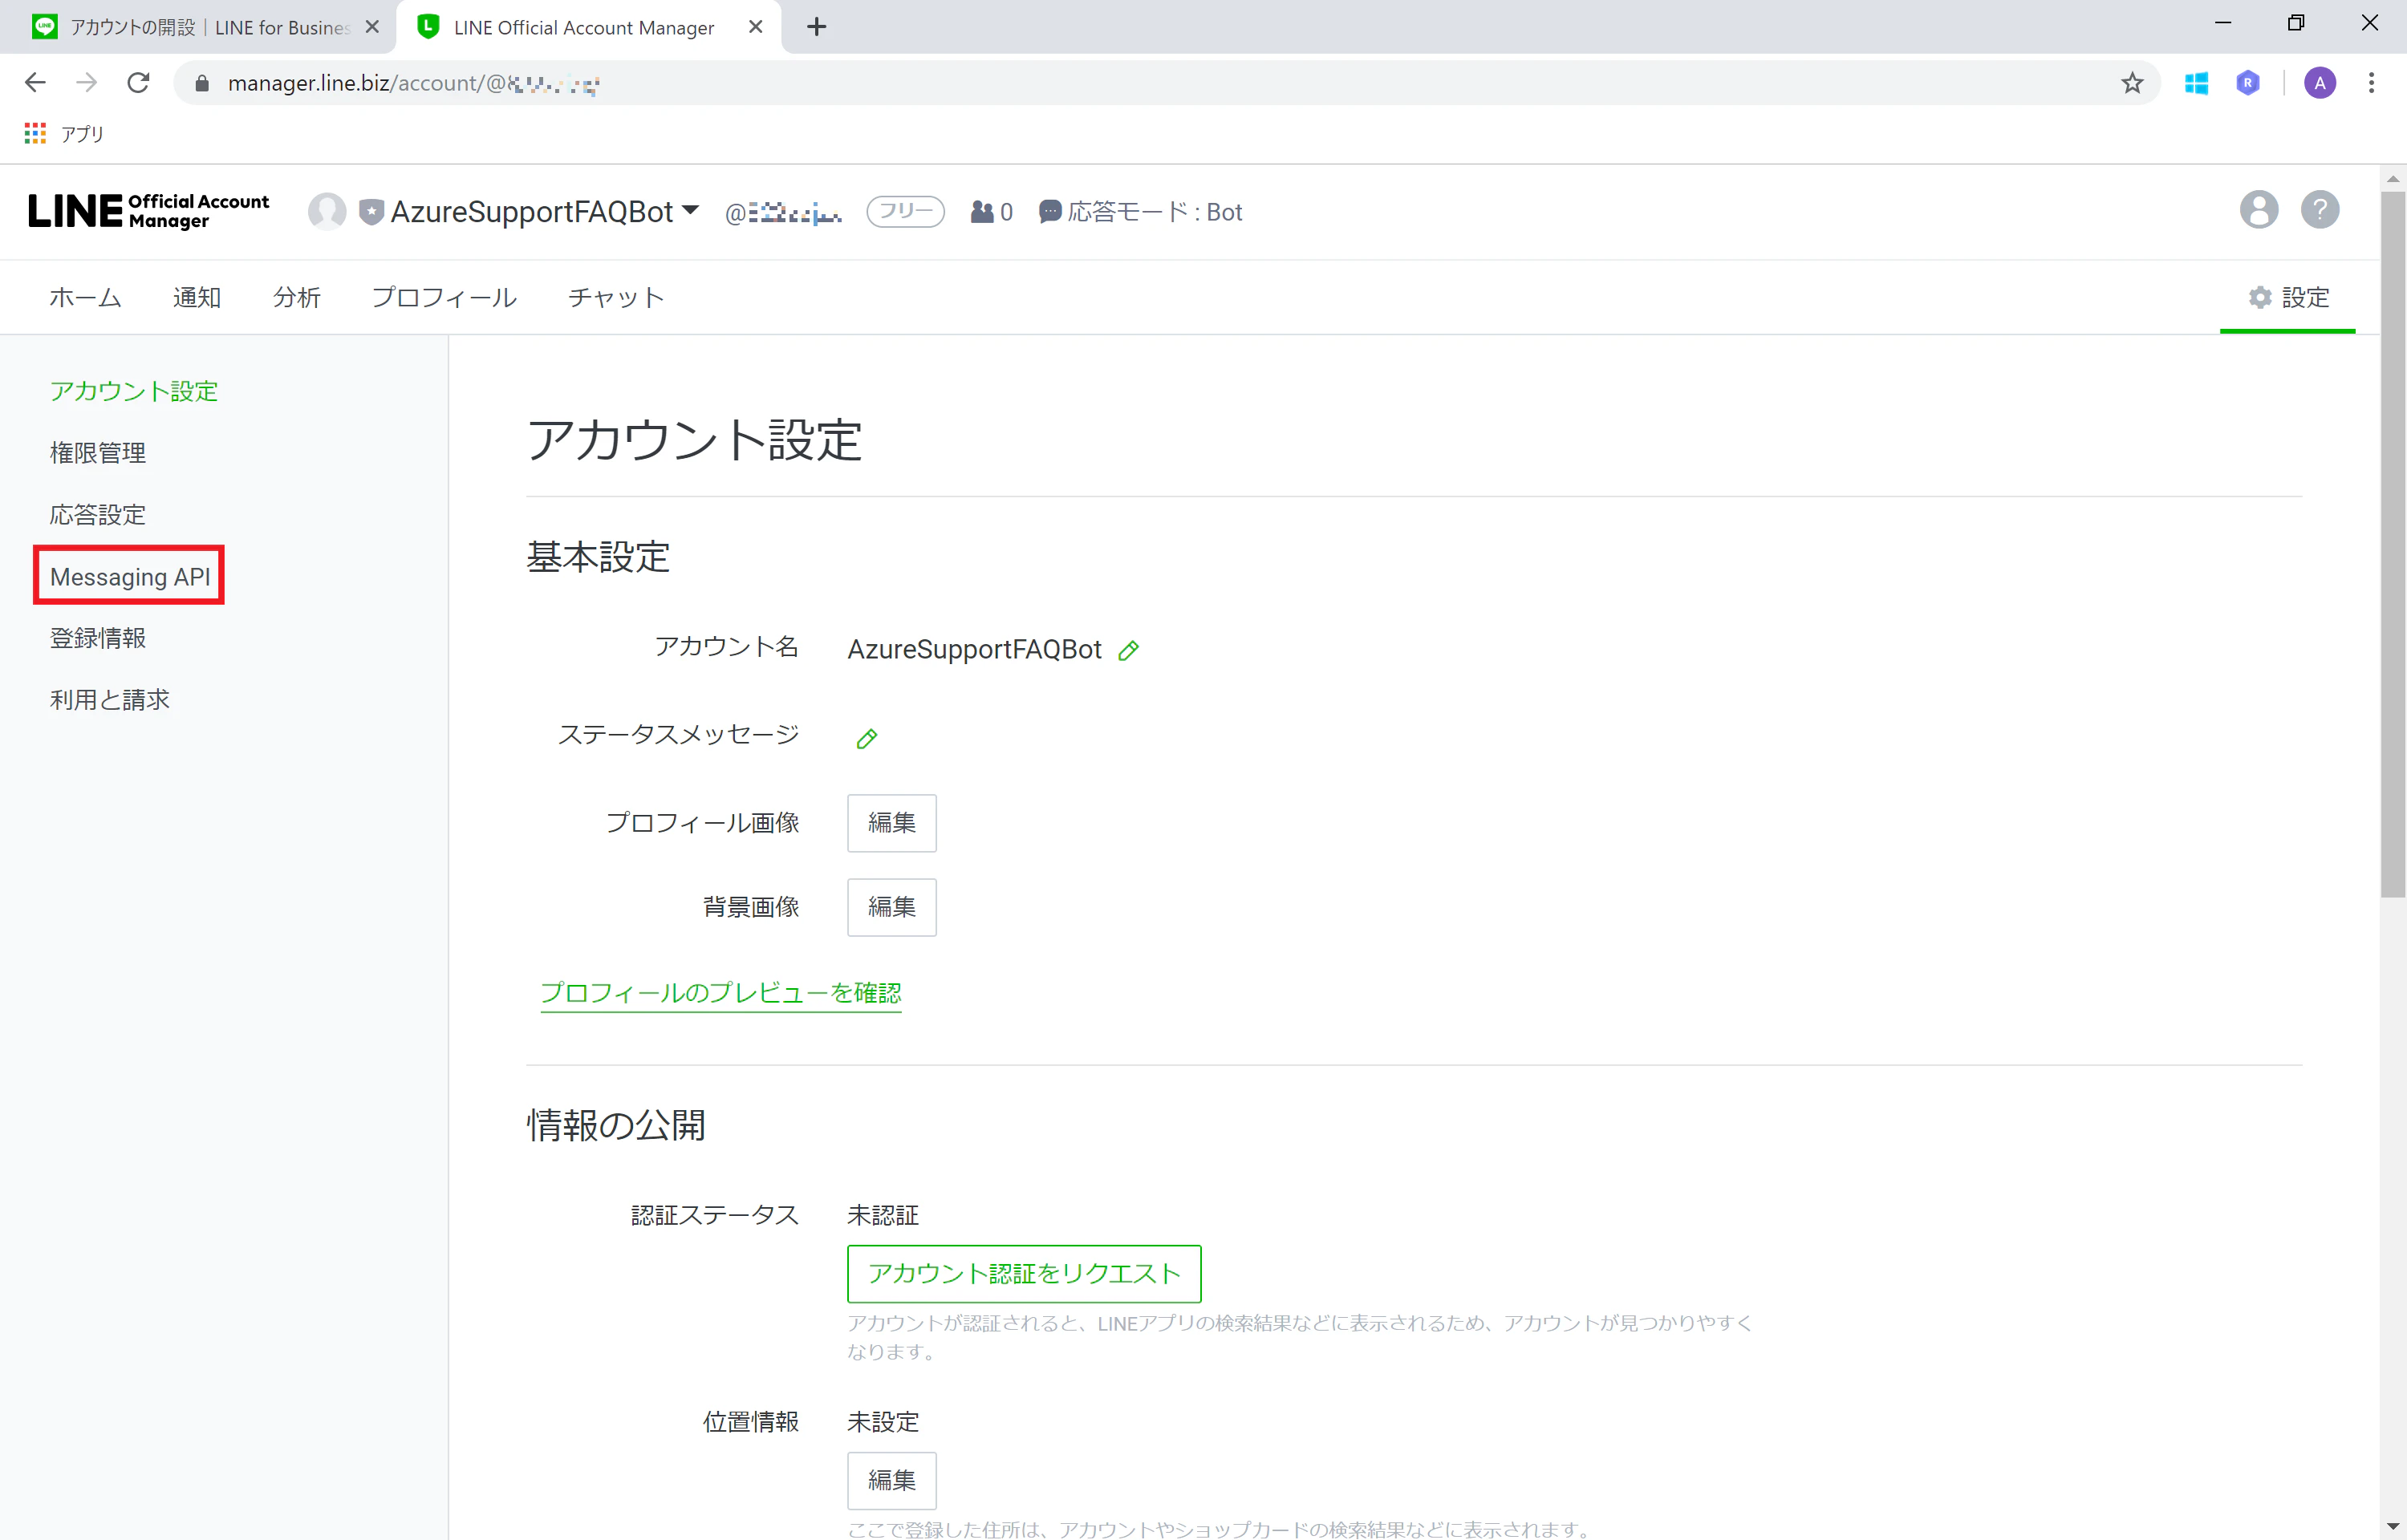Click 編集 button for 背景画像
The image size is (2407, 1540).
pyautogui.click(x=891, y=907)
